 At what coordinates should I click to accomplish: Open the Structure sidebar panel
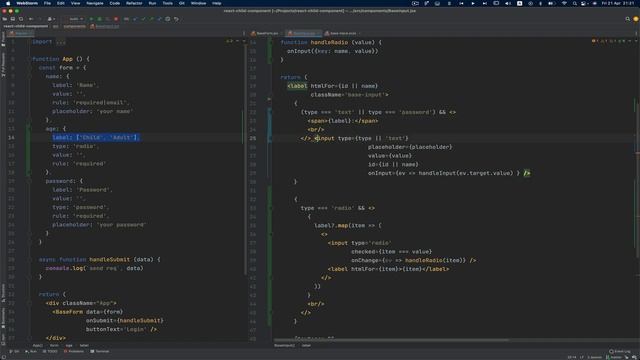(3, 293)
